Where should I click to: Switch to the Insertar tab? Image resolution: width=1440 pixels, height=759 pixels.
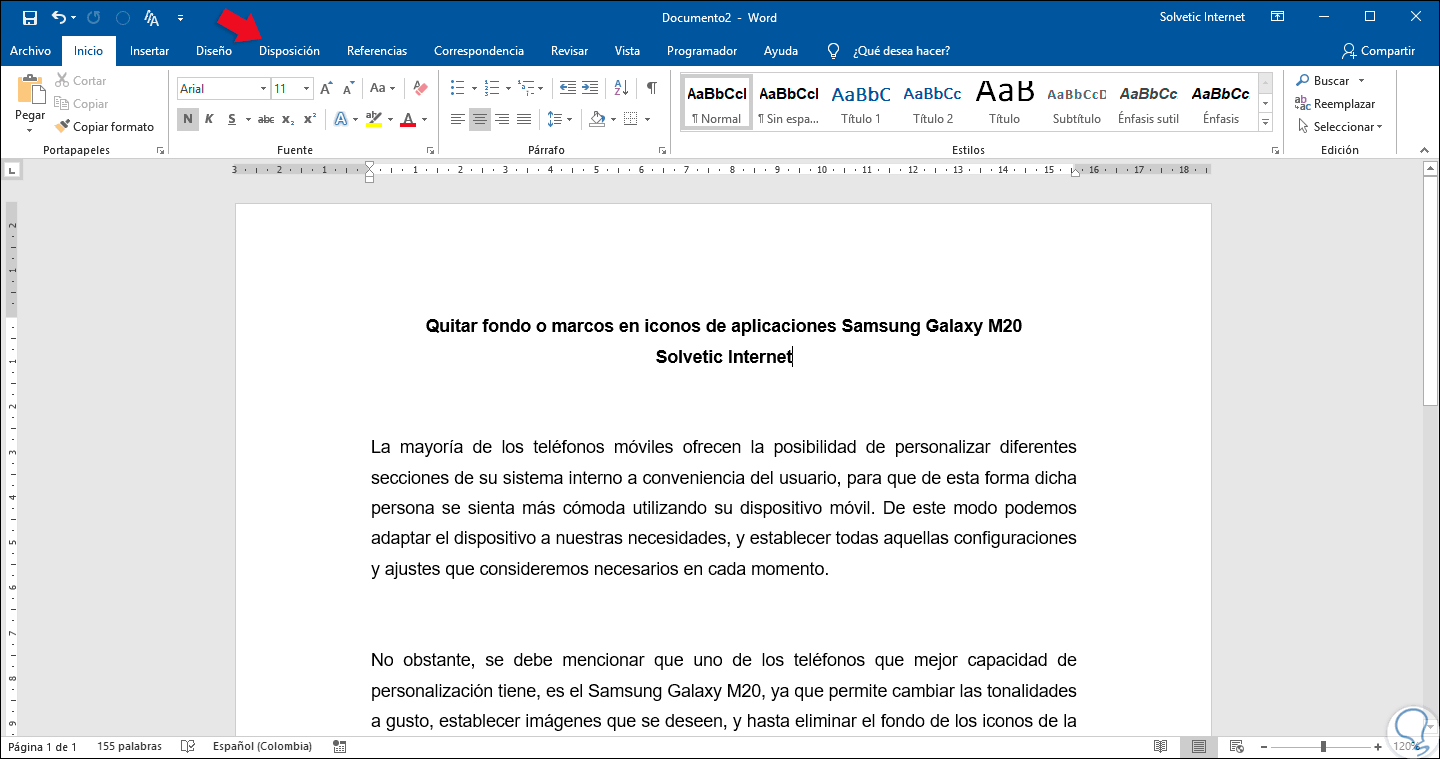tap(149, 51)
